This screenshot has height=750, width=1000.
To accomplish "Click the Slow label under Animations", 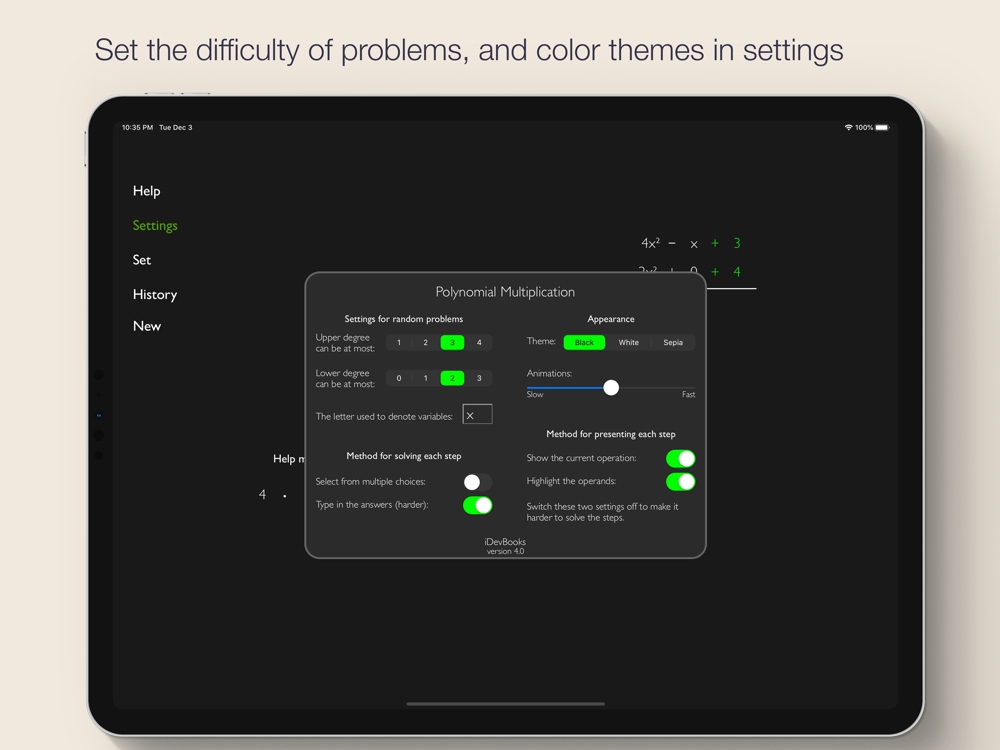I will [535, 395].
